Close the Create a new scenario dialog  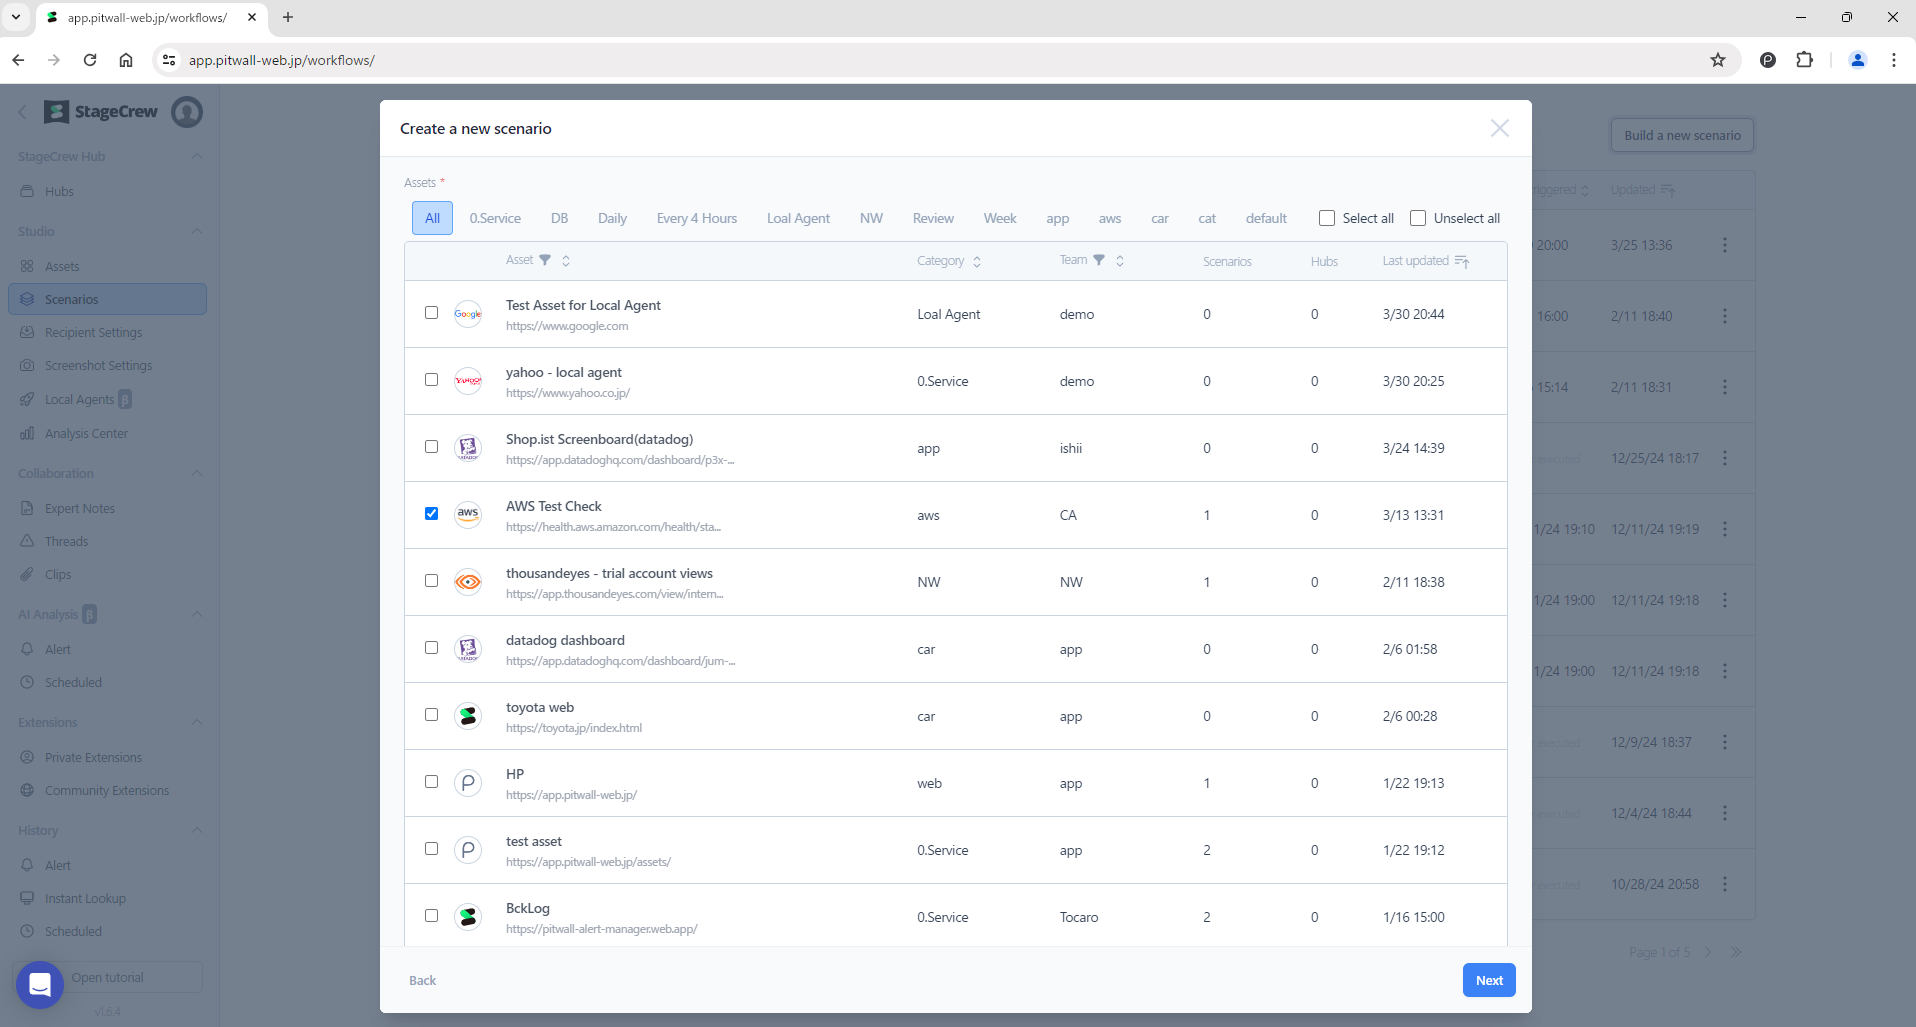tap(1499, 128)
